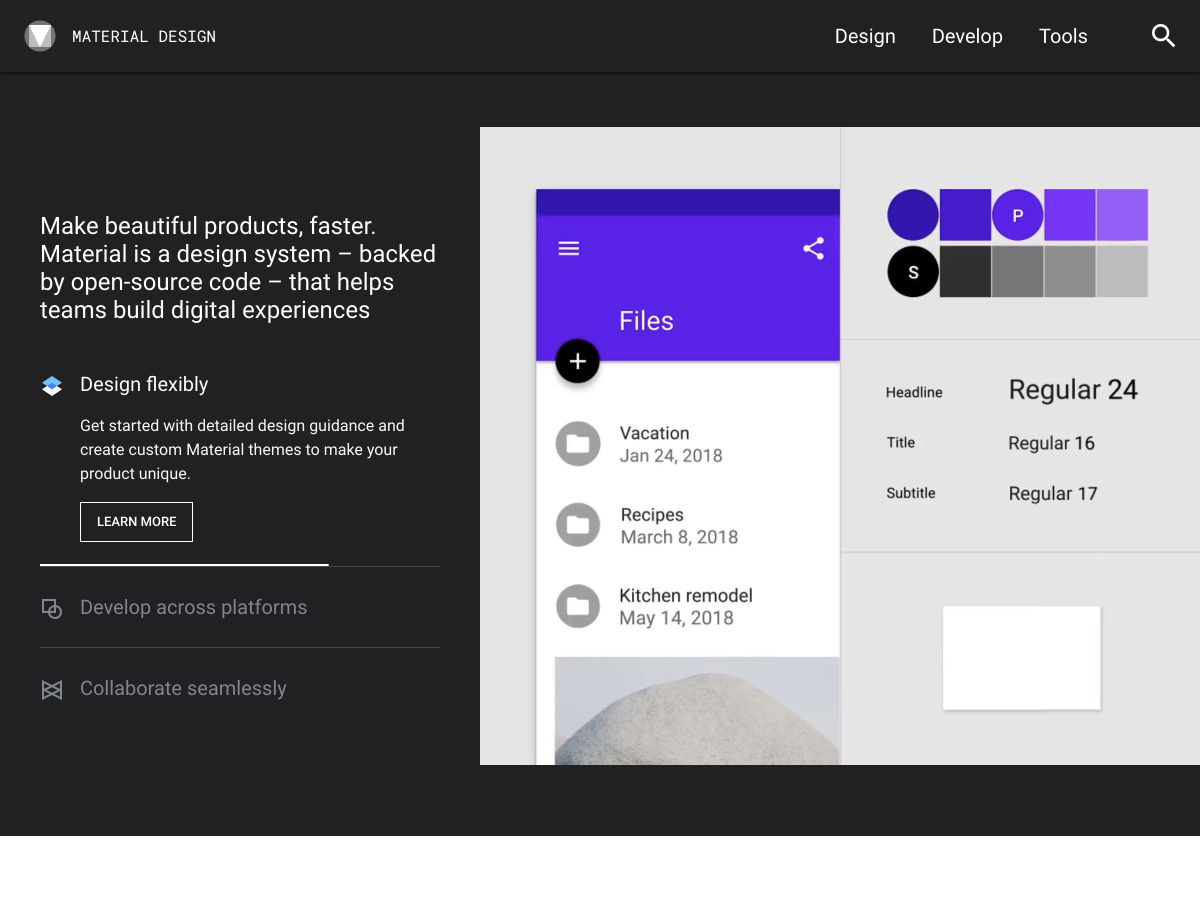
Task: Click the Kitchen remodel folder icon
Action: tap(578, 606)
